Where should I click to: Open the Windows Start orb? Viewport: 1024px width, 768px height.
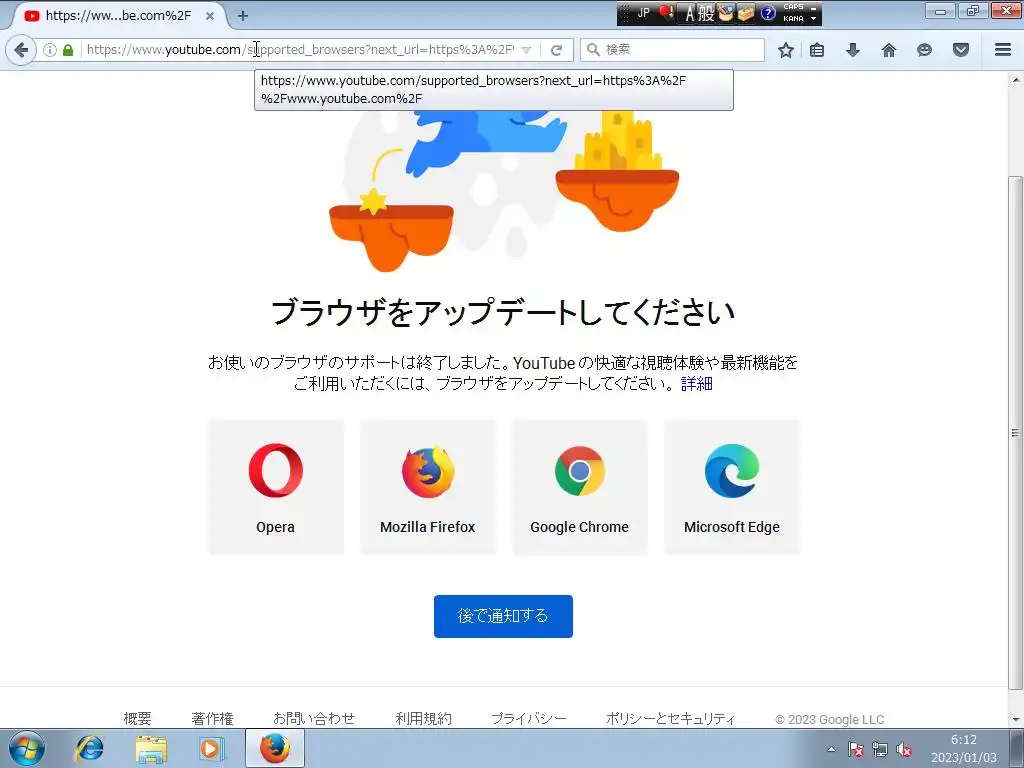coord(26,748)
